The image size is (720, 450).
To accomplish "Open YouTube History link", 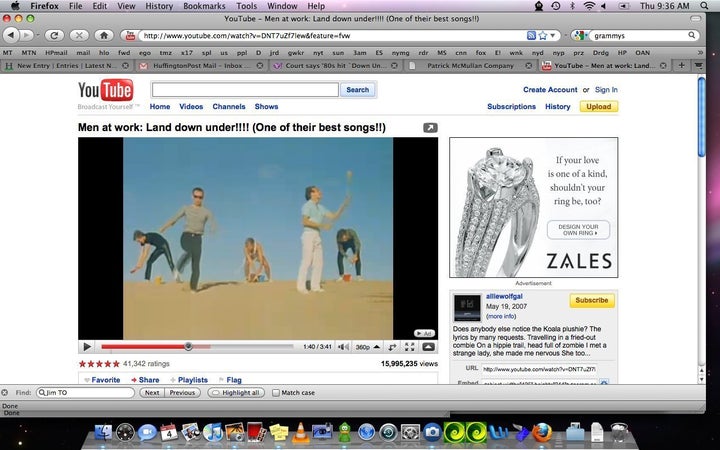I will [557, 107].
